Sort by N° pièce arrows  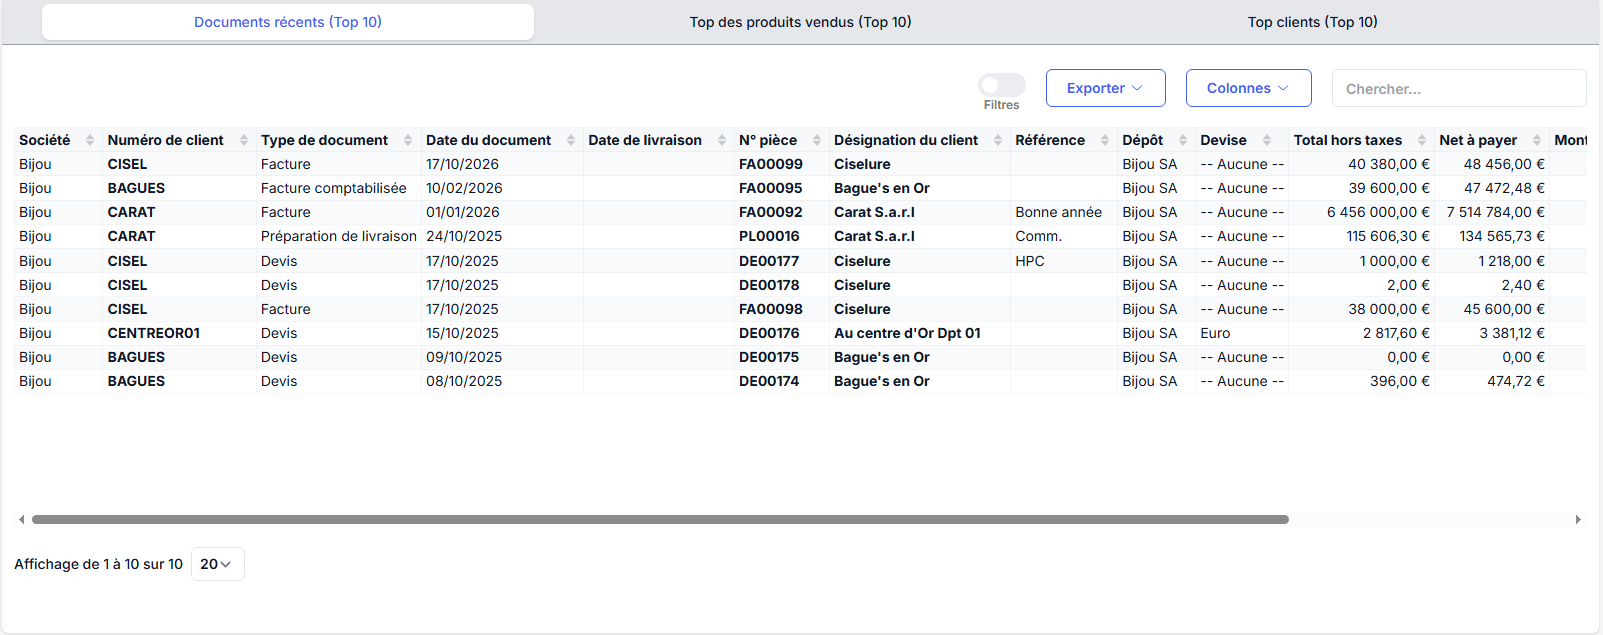[817, 140]
